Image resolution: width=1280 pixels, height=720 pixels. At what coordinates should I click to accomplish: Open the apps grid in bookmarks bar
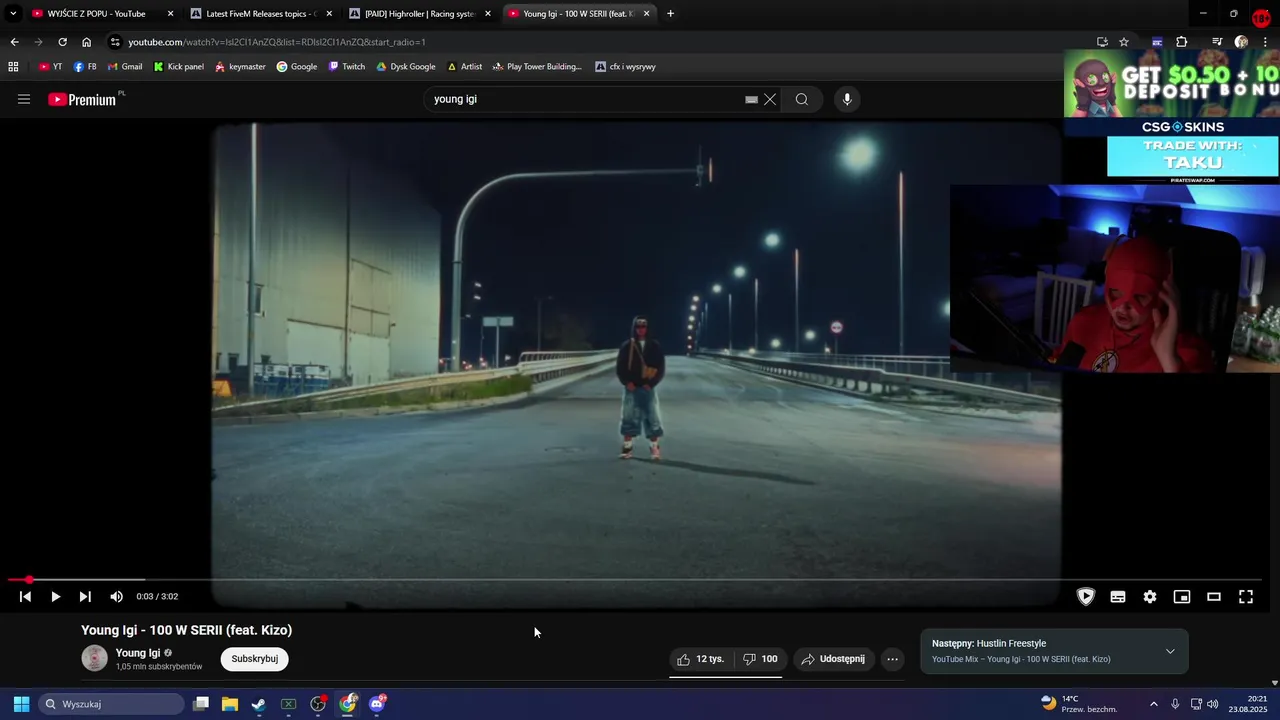point(13,67)
